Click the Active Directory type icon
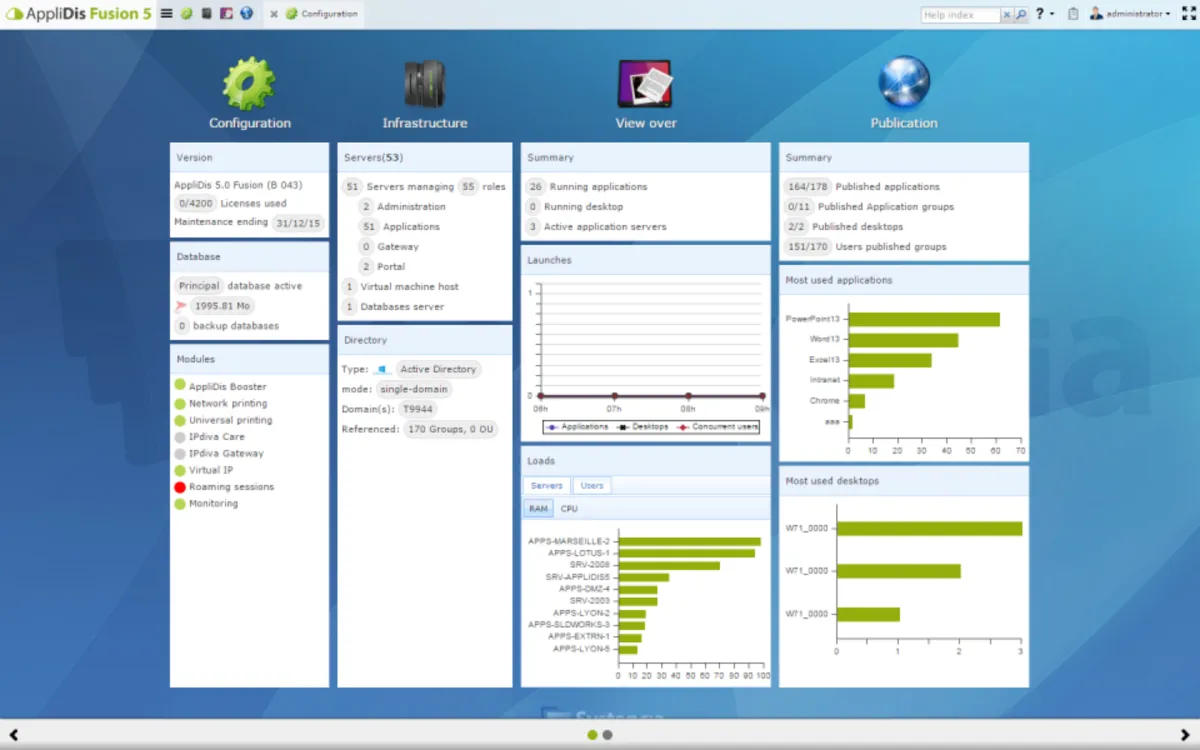1200x750 pixels. pyautogui.click(x=382, y=370)
